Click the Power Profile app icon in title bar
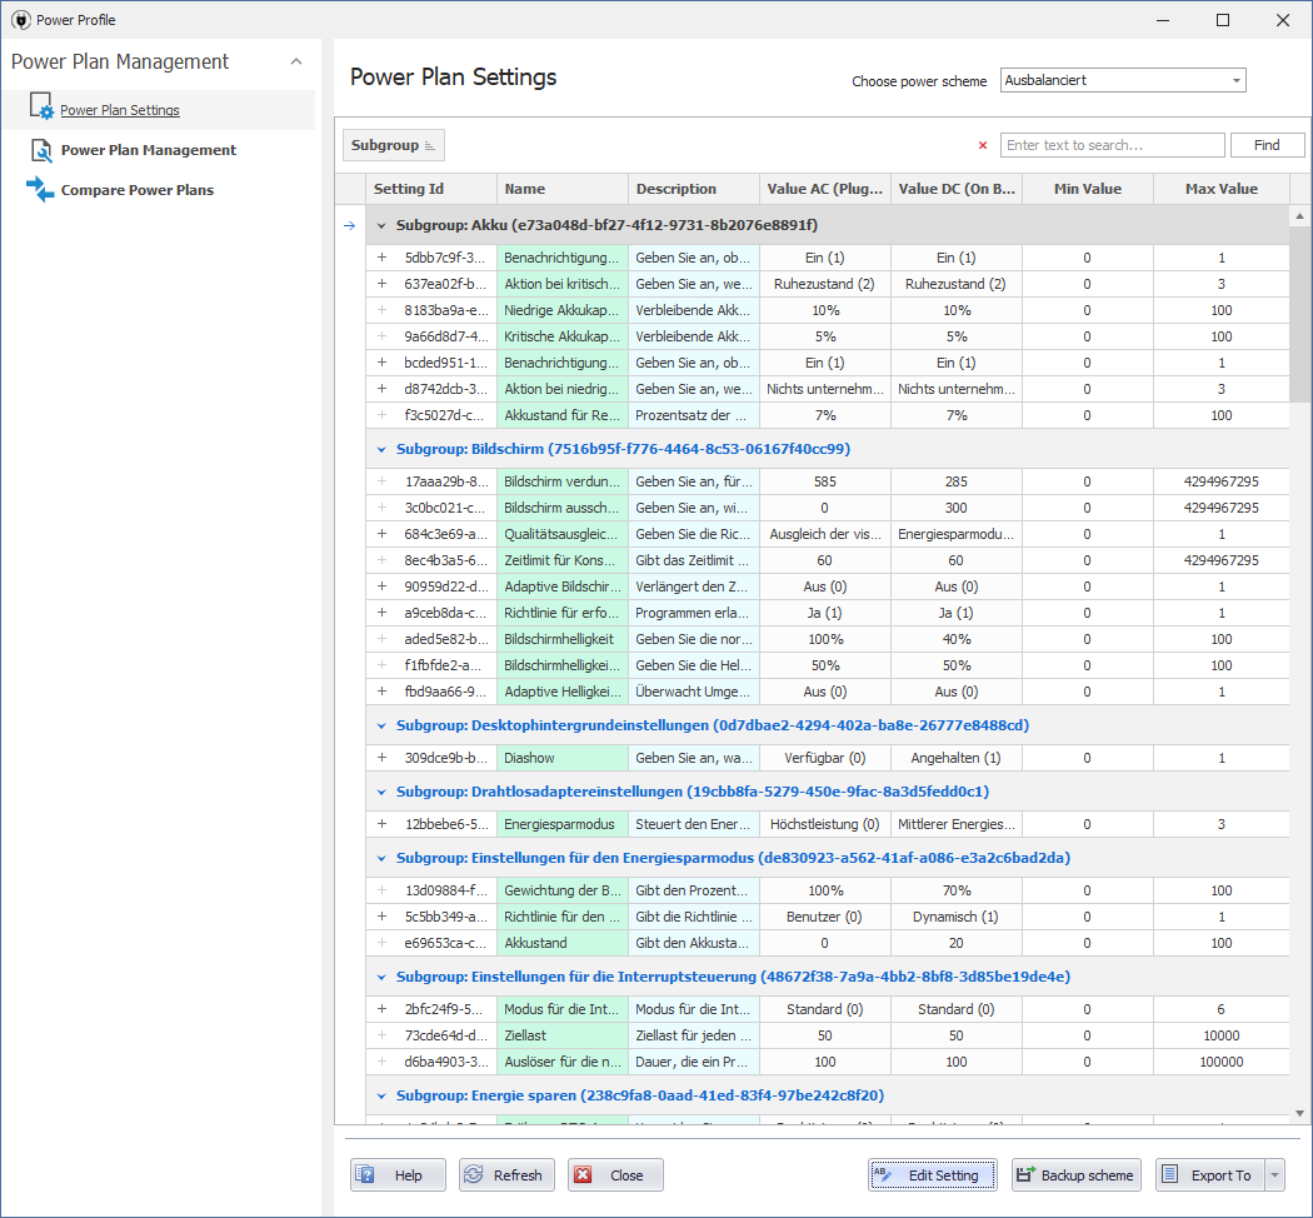This screenshot has height=1218, width=1313. tap(21, 20)
